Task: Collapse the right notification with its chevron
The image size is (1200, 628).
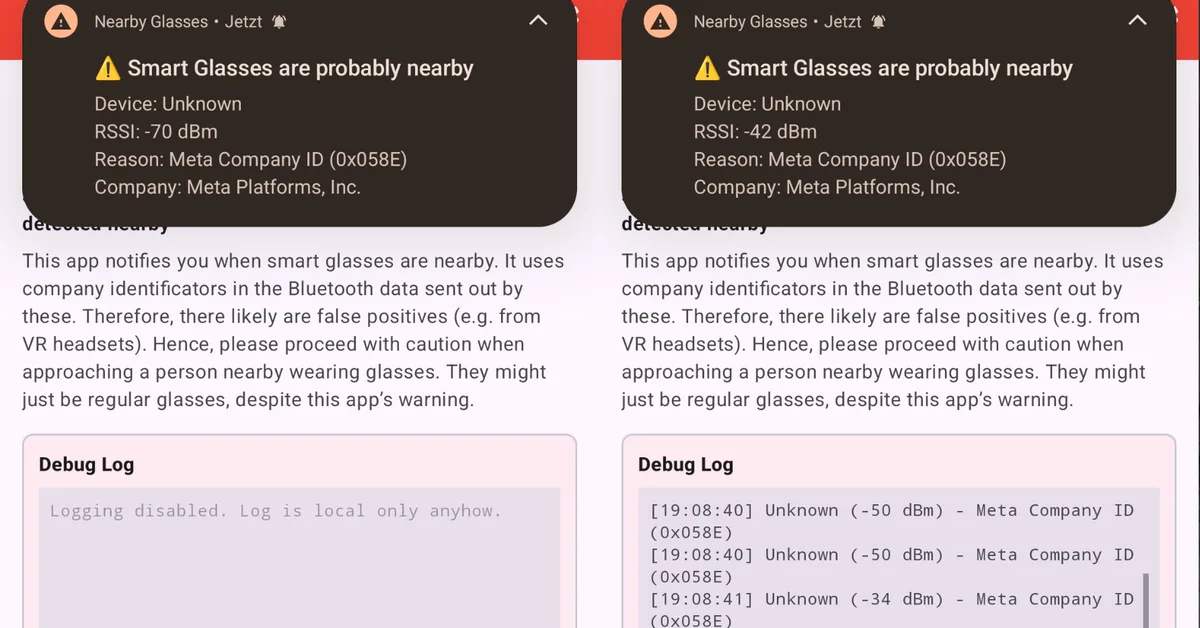Action: click(x=1137, y=20)
